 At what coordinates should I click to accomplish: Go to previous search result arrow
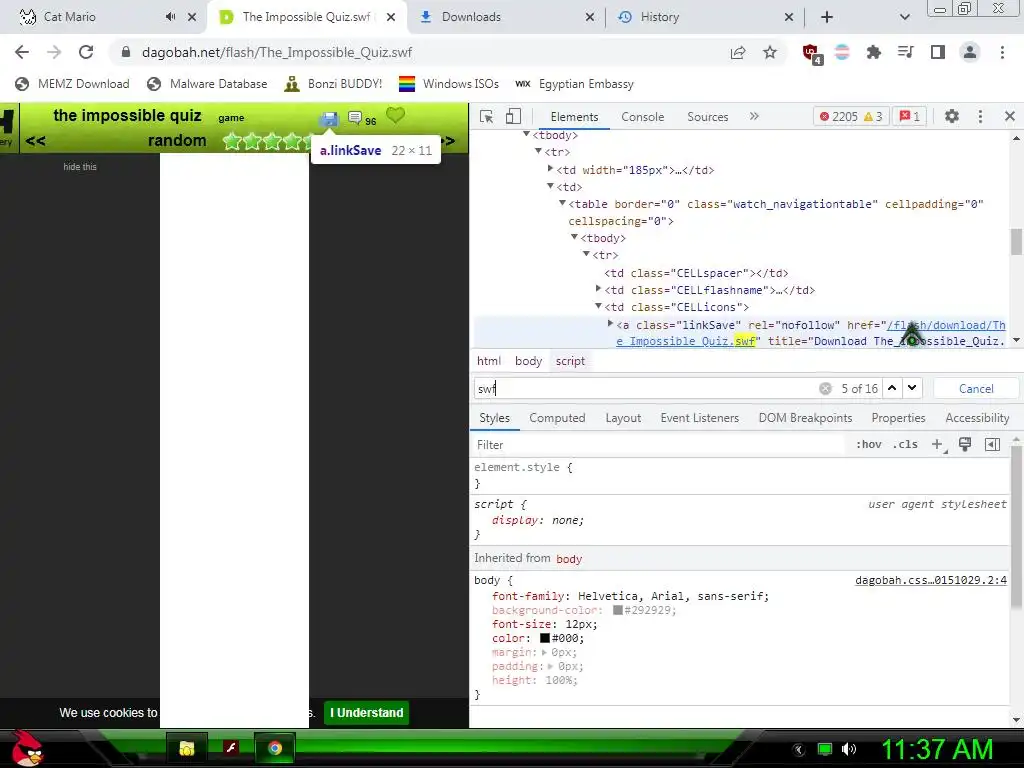(x=892, y=388)
